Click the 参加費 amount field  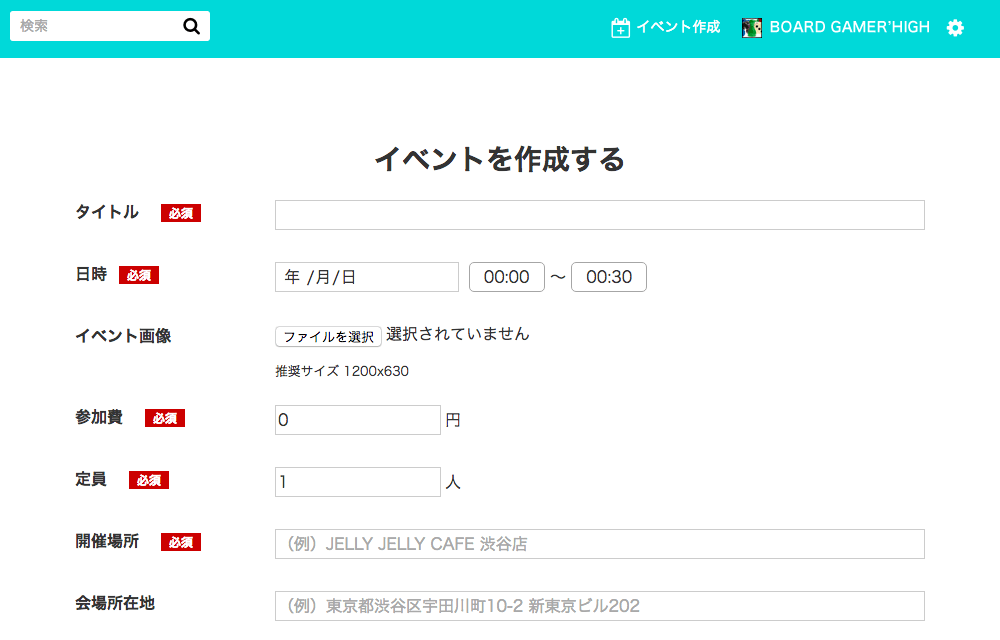pos(357,420)
